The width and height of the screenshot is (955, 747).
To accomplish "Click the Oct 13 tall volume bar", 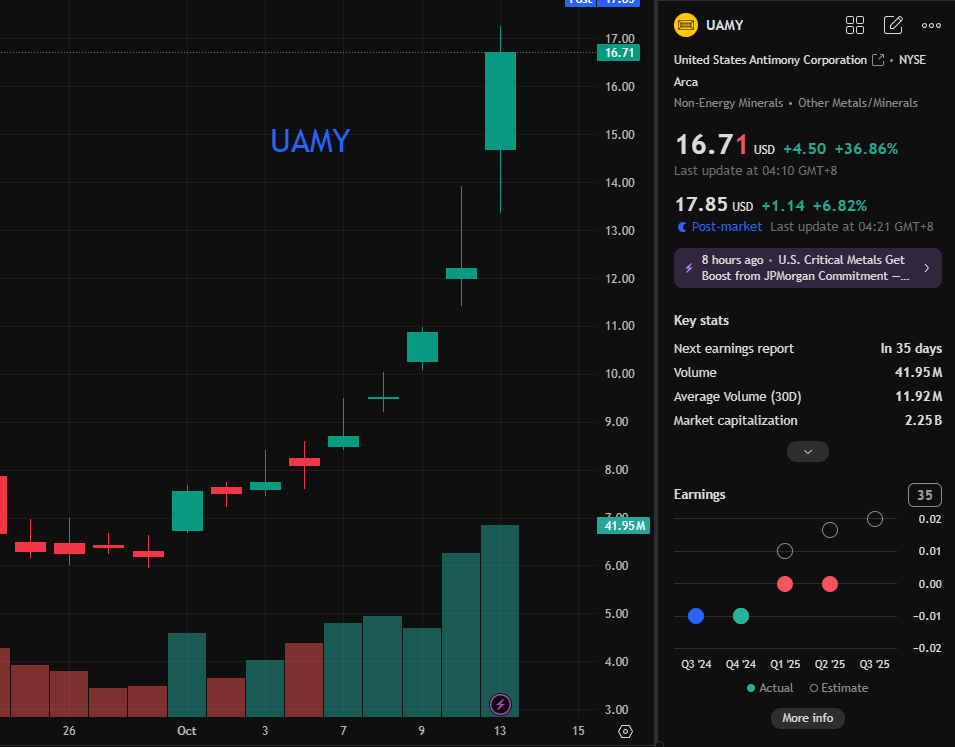I will point(500,621).
